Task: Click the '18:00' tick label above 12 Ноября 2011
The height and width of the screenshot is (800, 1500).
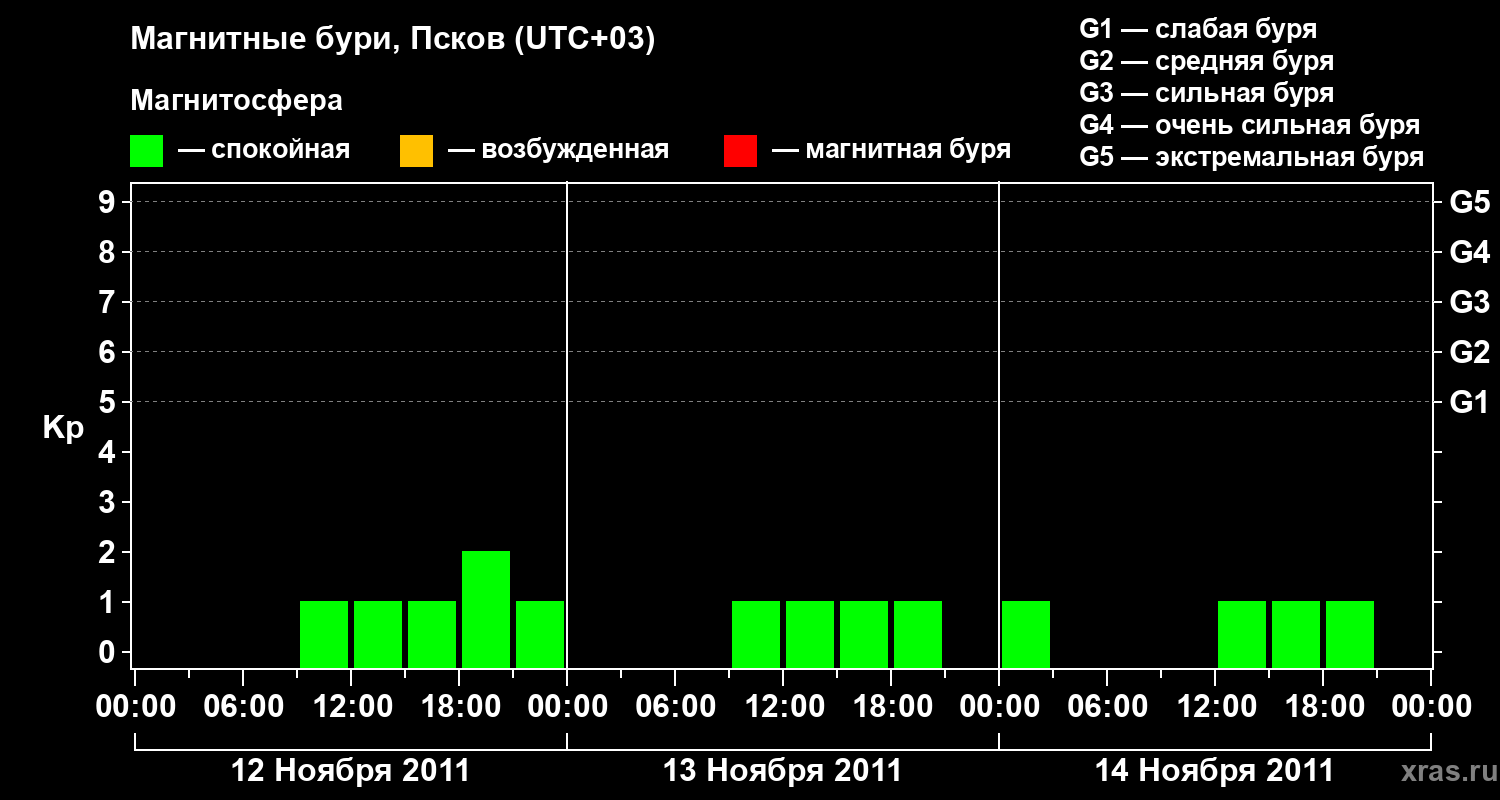Action: 459,707
